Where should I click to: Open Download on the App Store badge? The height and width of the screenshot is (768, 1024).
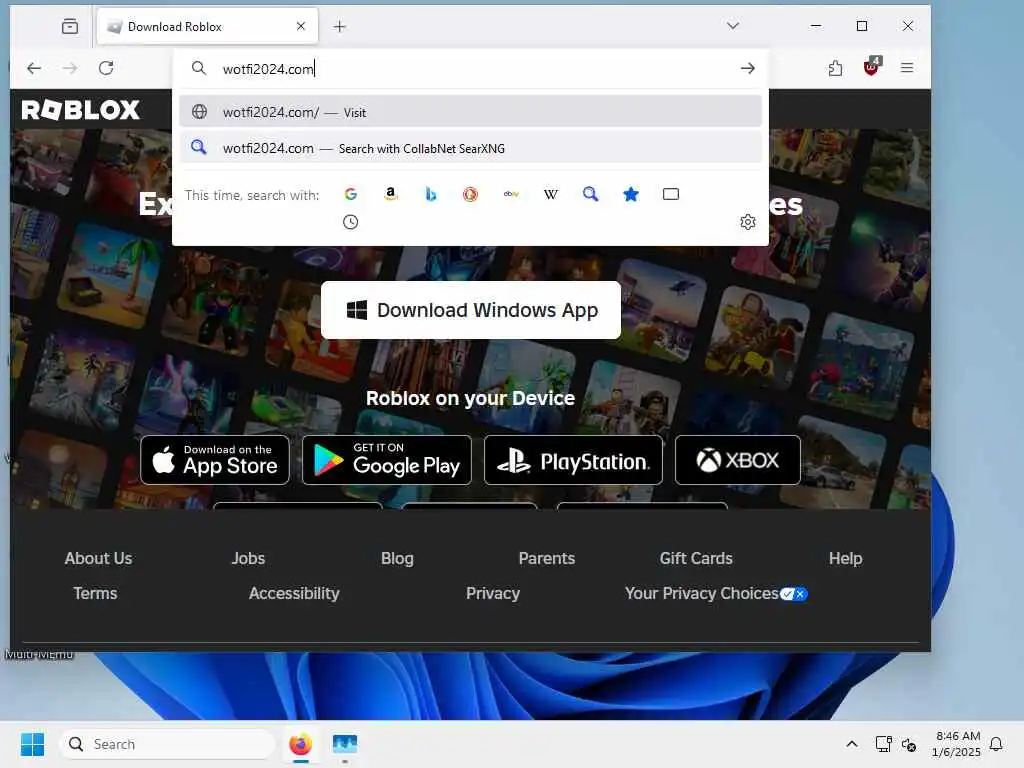coord(215,460)
